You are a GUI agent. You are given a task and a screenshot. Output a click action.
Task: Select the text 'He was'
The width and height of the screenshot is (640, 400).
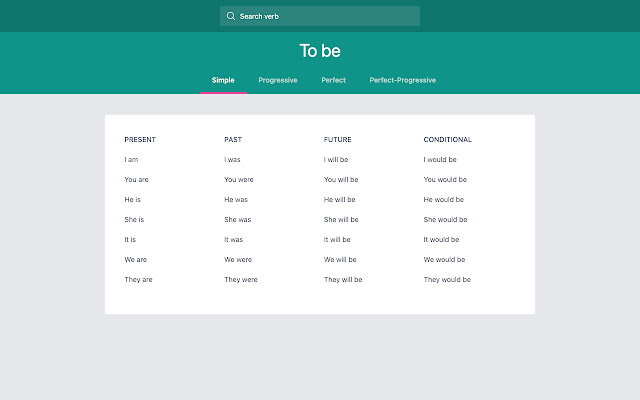[236, 200]
